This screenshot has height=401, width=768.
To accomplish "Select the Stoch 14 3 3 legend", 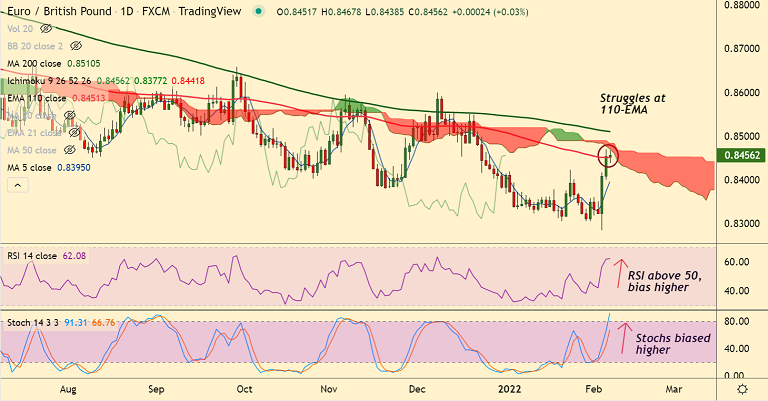I will pos(33,323).
